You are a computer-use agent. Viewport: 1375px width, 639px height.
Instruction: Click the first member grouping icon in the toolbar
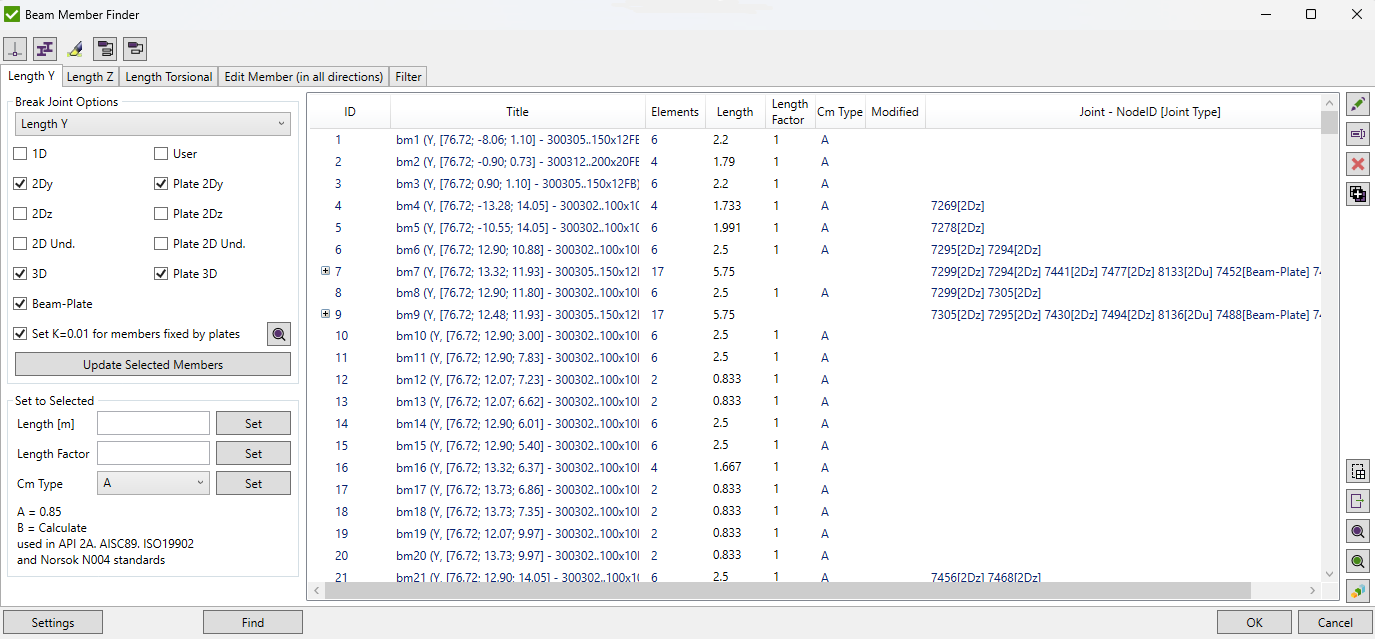tap(104, 48)
